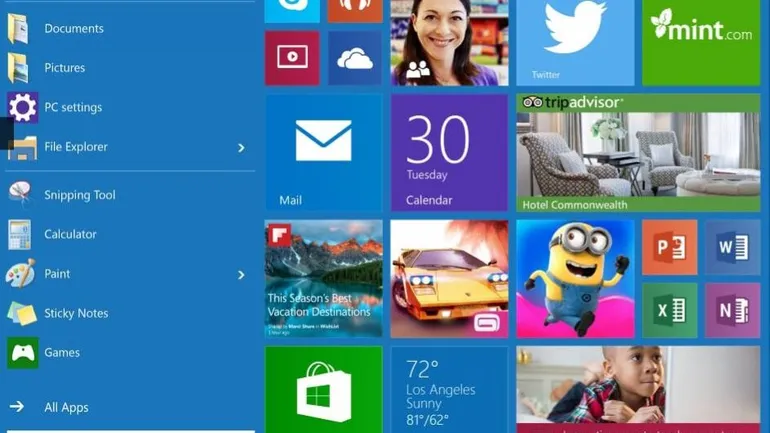770x433 pixels.
Task: Click the Twitter caption text
Action: [x=546, y=75]
